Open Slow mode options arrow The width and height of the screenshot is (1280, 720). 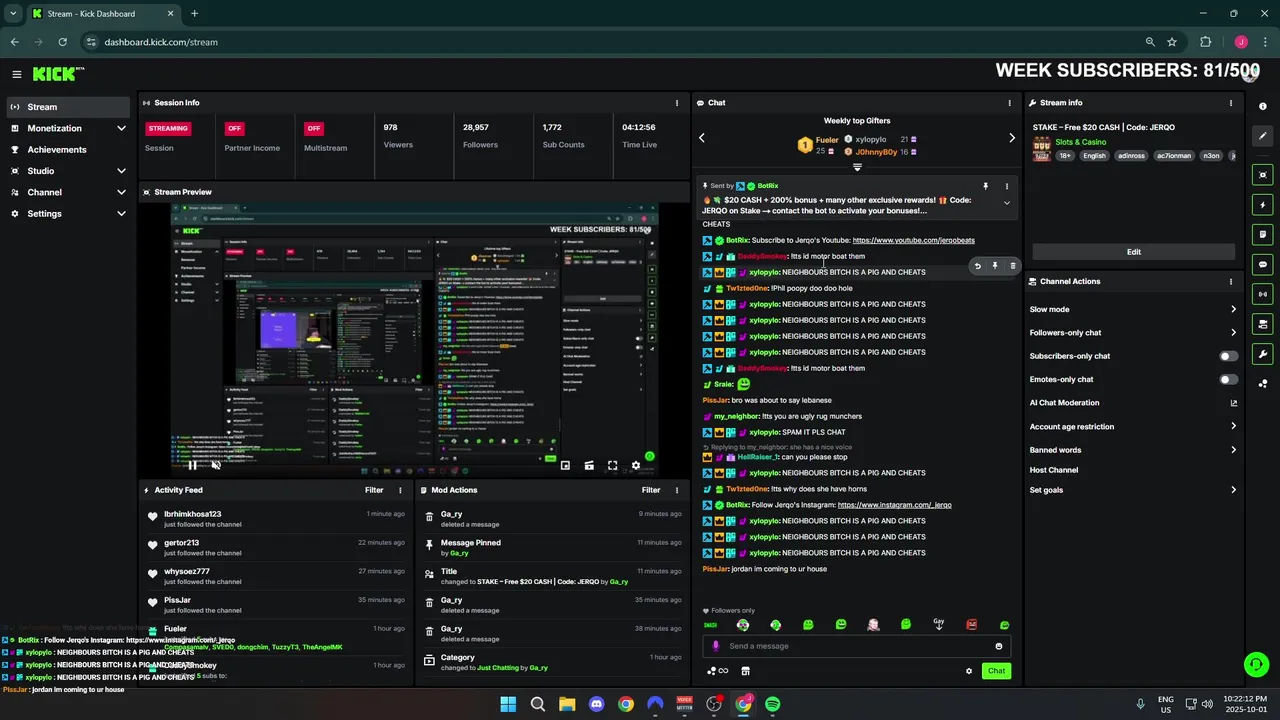click(x=1233, y=309)
